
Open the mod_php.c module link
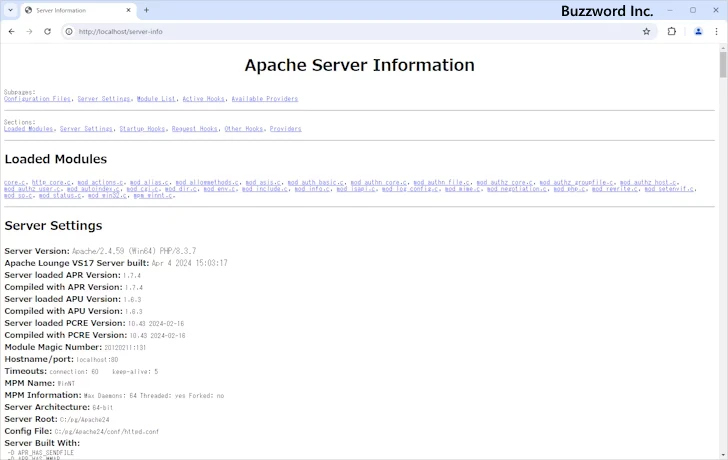point(569,189)
